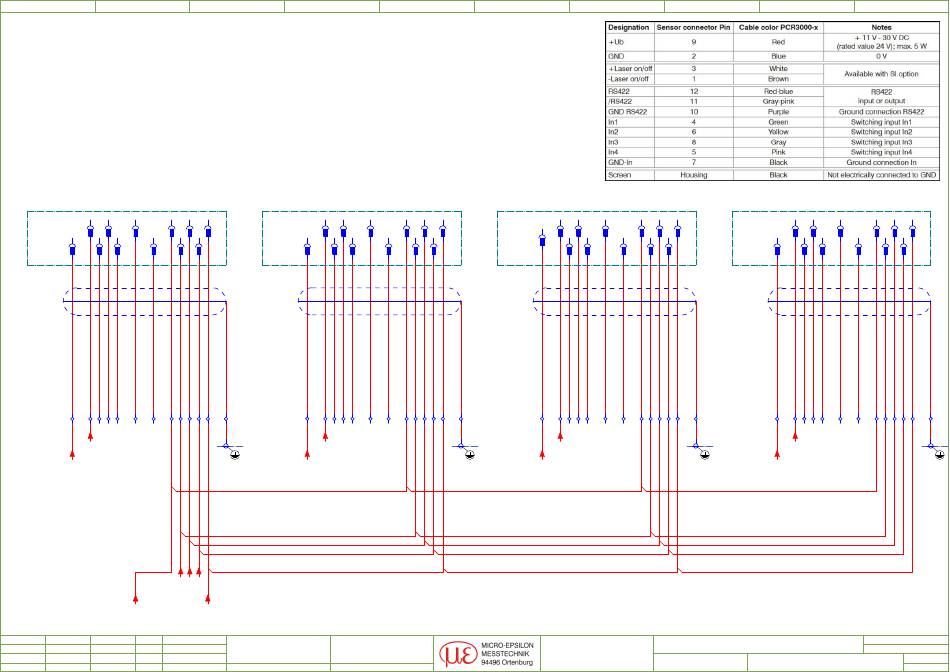
Task: Select pin number 12 in the RS422 row
Action: 694,91
